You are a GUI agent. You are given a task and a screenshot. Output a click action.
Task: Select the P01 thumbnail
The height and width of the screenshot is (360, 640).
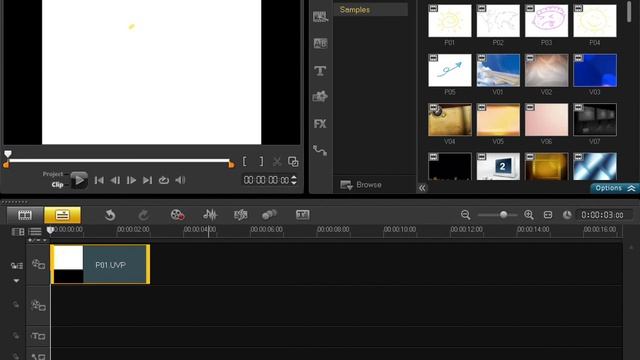[x=449, y=21]
